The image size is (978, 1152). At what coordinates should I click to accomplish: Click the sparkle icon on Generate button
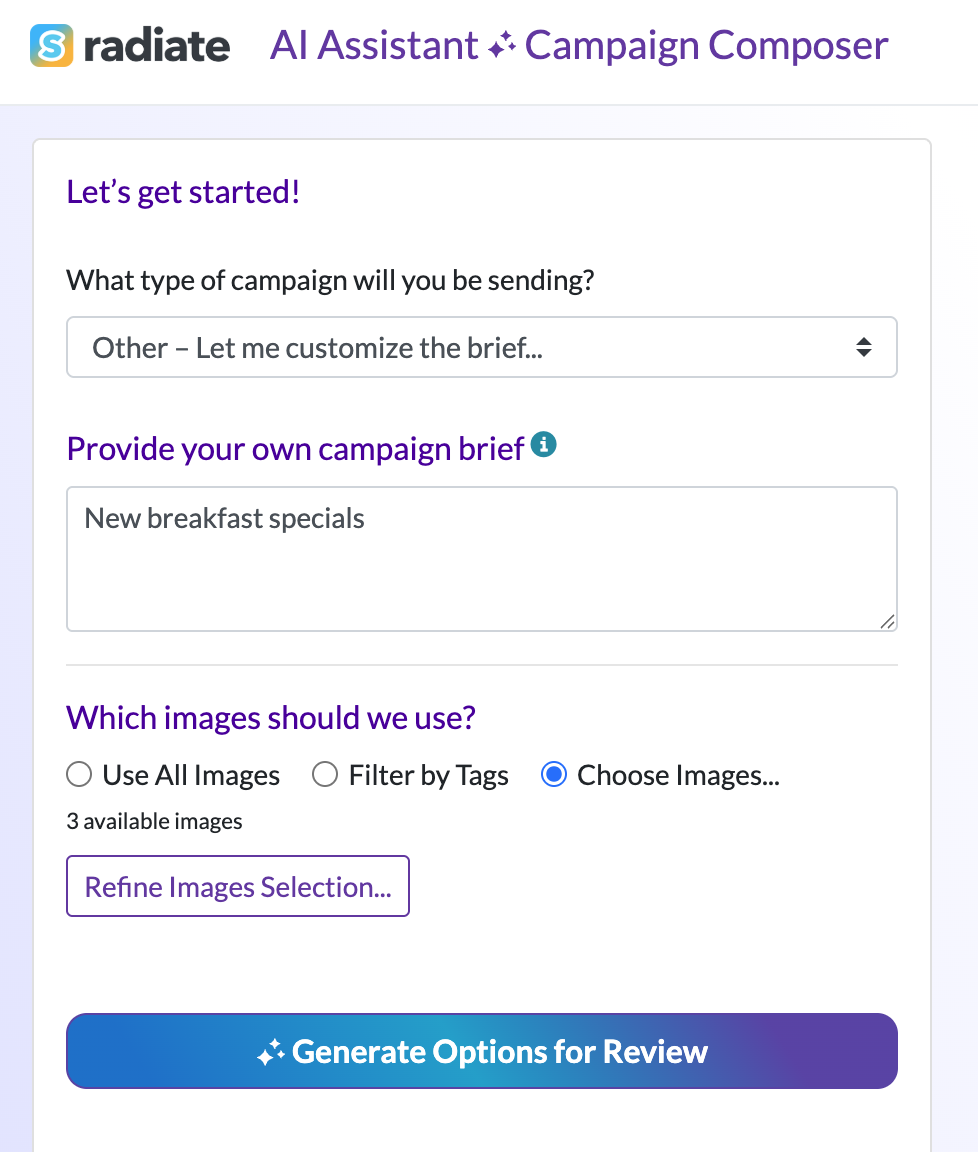coord(270,1052)
